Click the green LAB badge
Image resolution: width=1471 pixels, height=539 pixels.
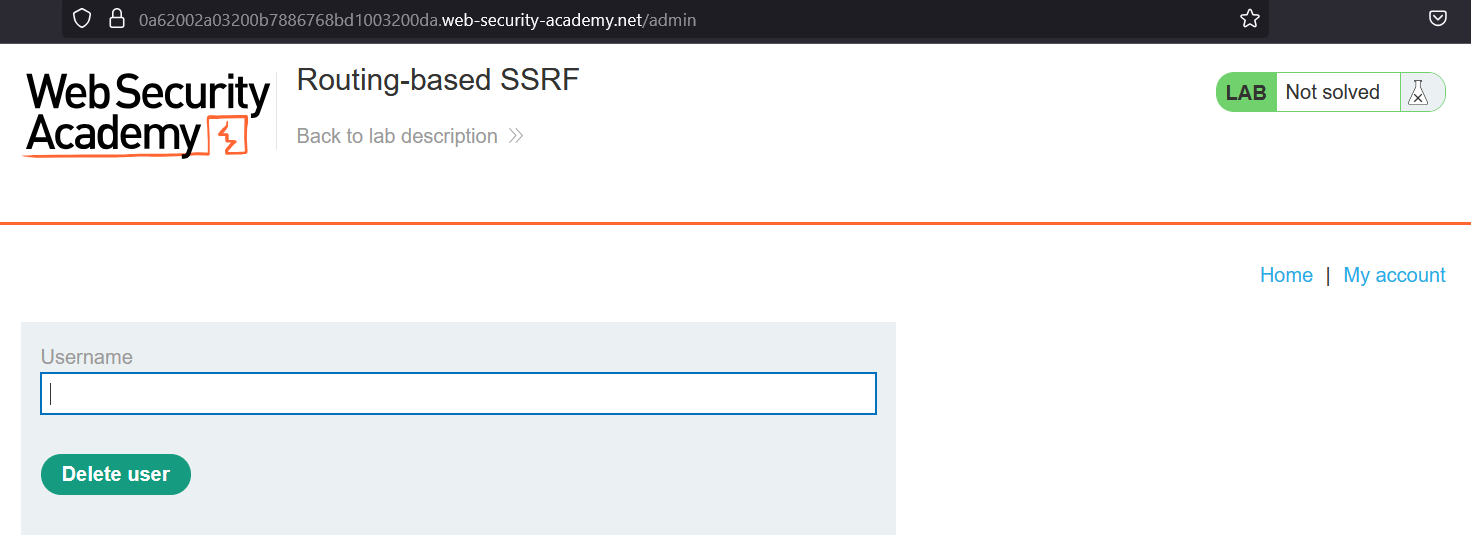coord(1246,92)
